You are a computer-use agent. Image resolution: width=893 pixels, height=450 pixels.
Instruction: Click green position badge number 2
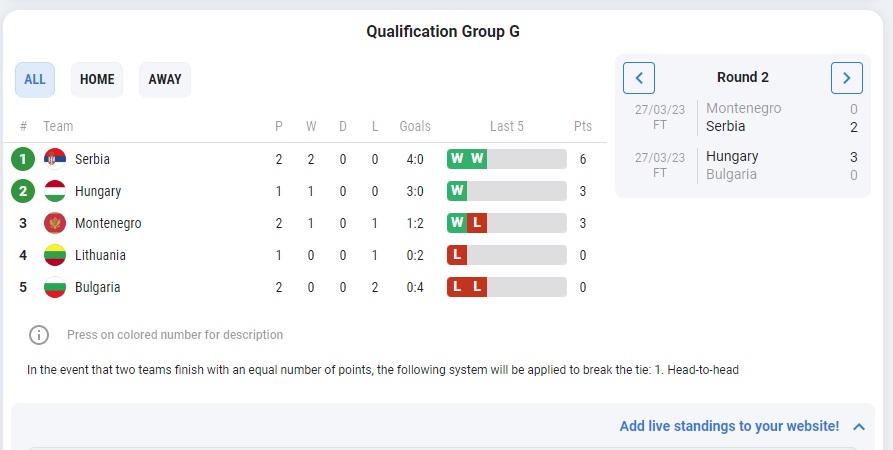[x=23, y=191]
